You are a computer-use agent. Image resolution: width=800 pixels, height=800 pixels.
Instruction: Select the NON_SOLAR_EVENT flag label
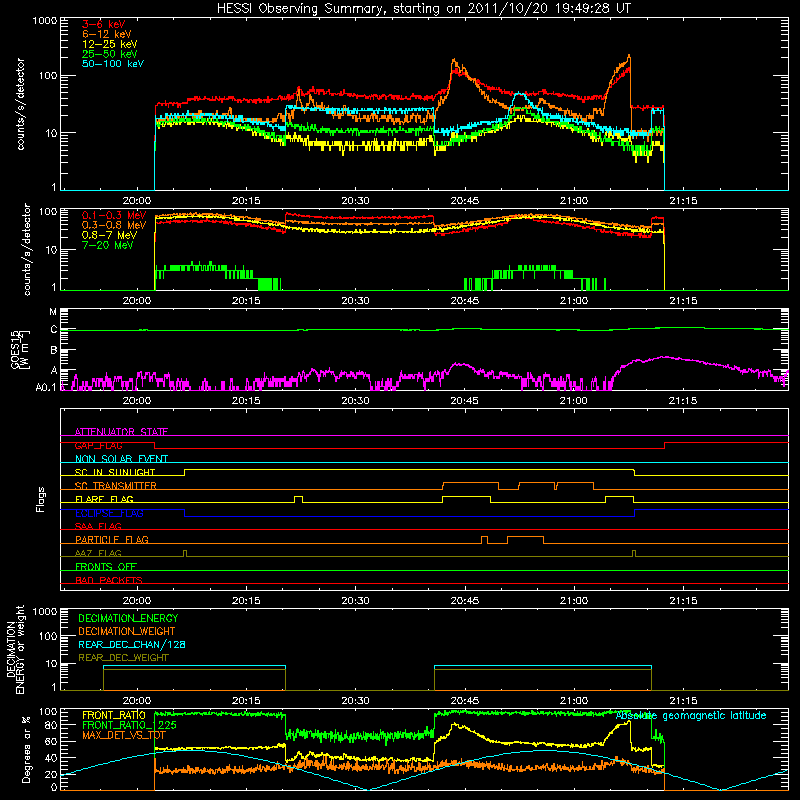[x=121, y=459]
